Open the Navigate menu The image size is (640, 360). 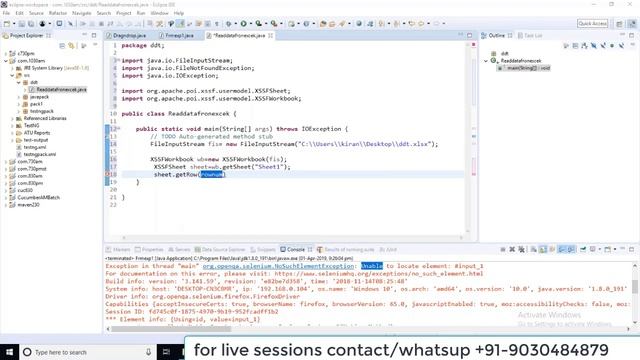coord(82,13)
